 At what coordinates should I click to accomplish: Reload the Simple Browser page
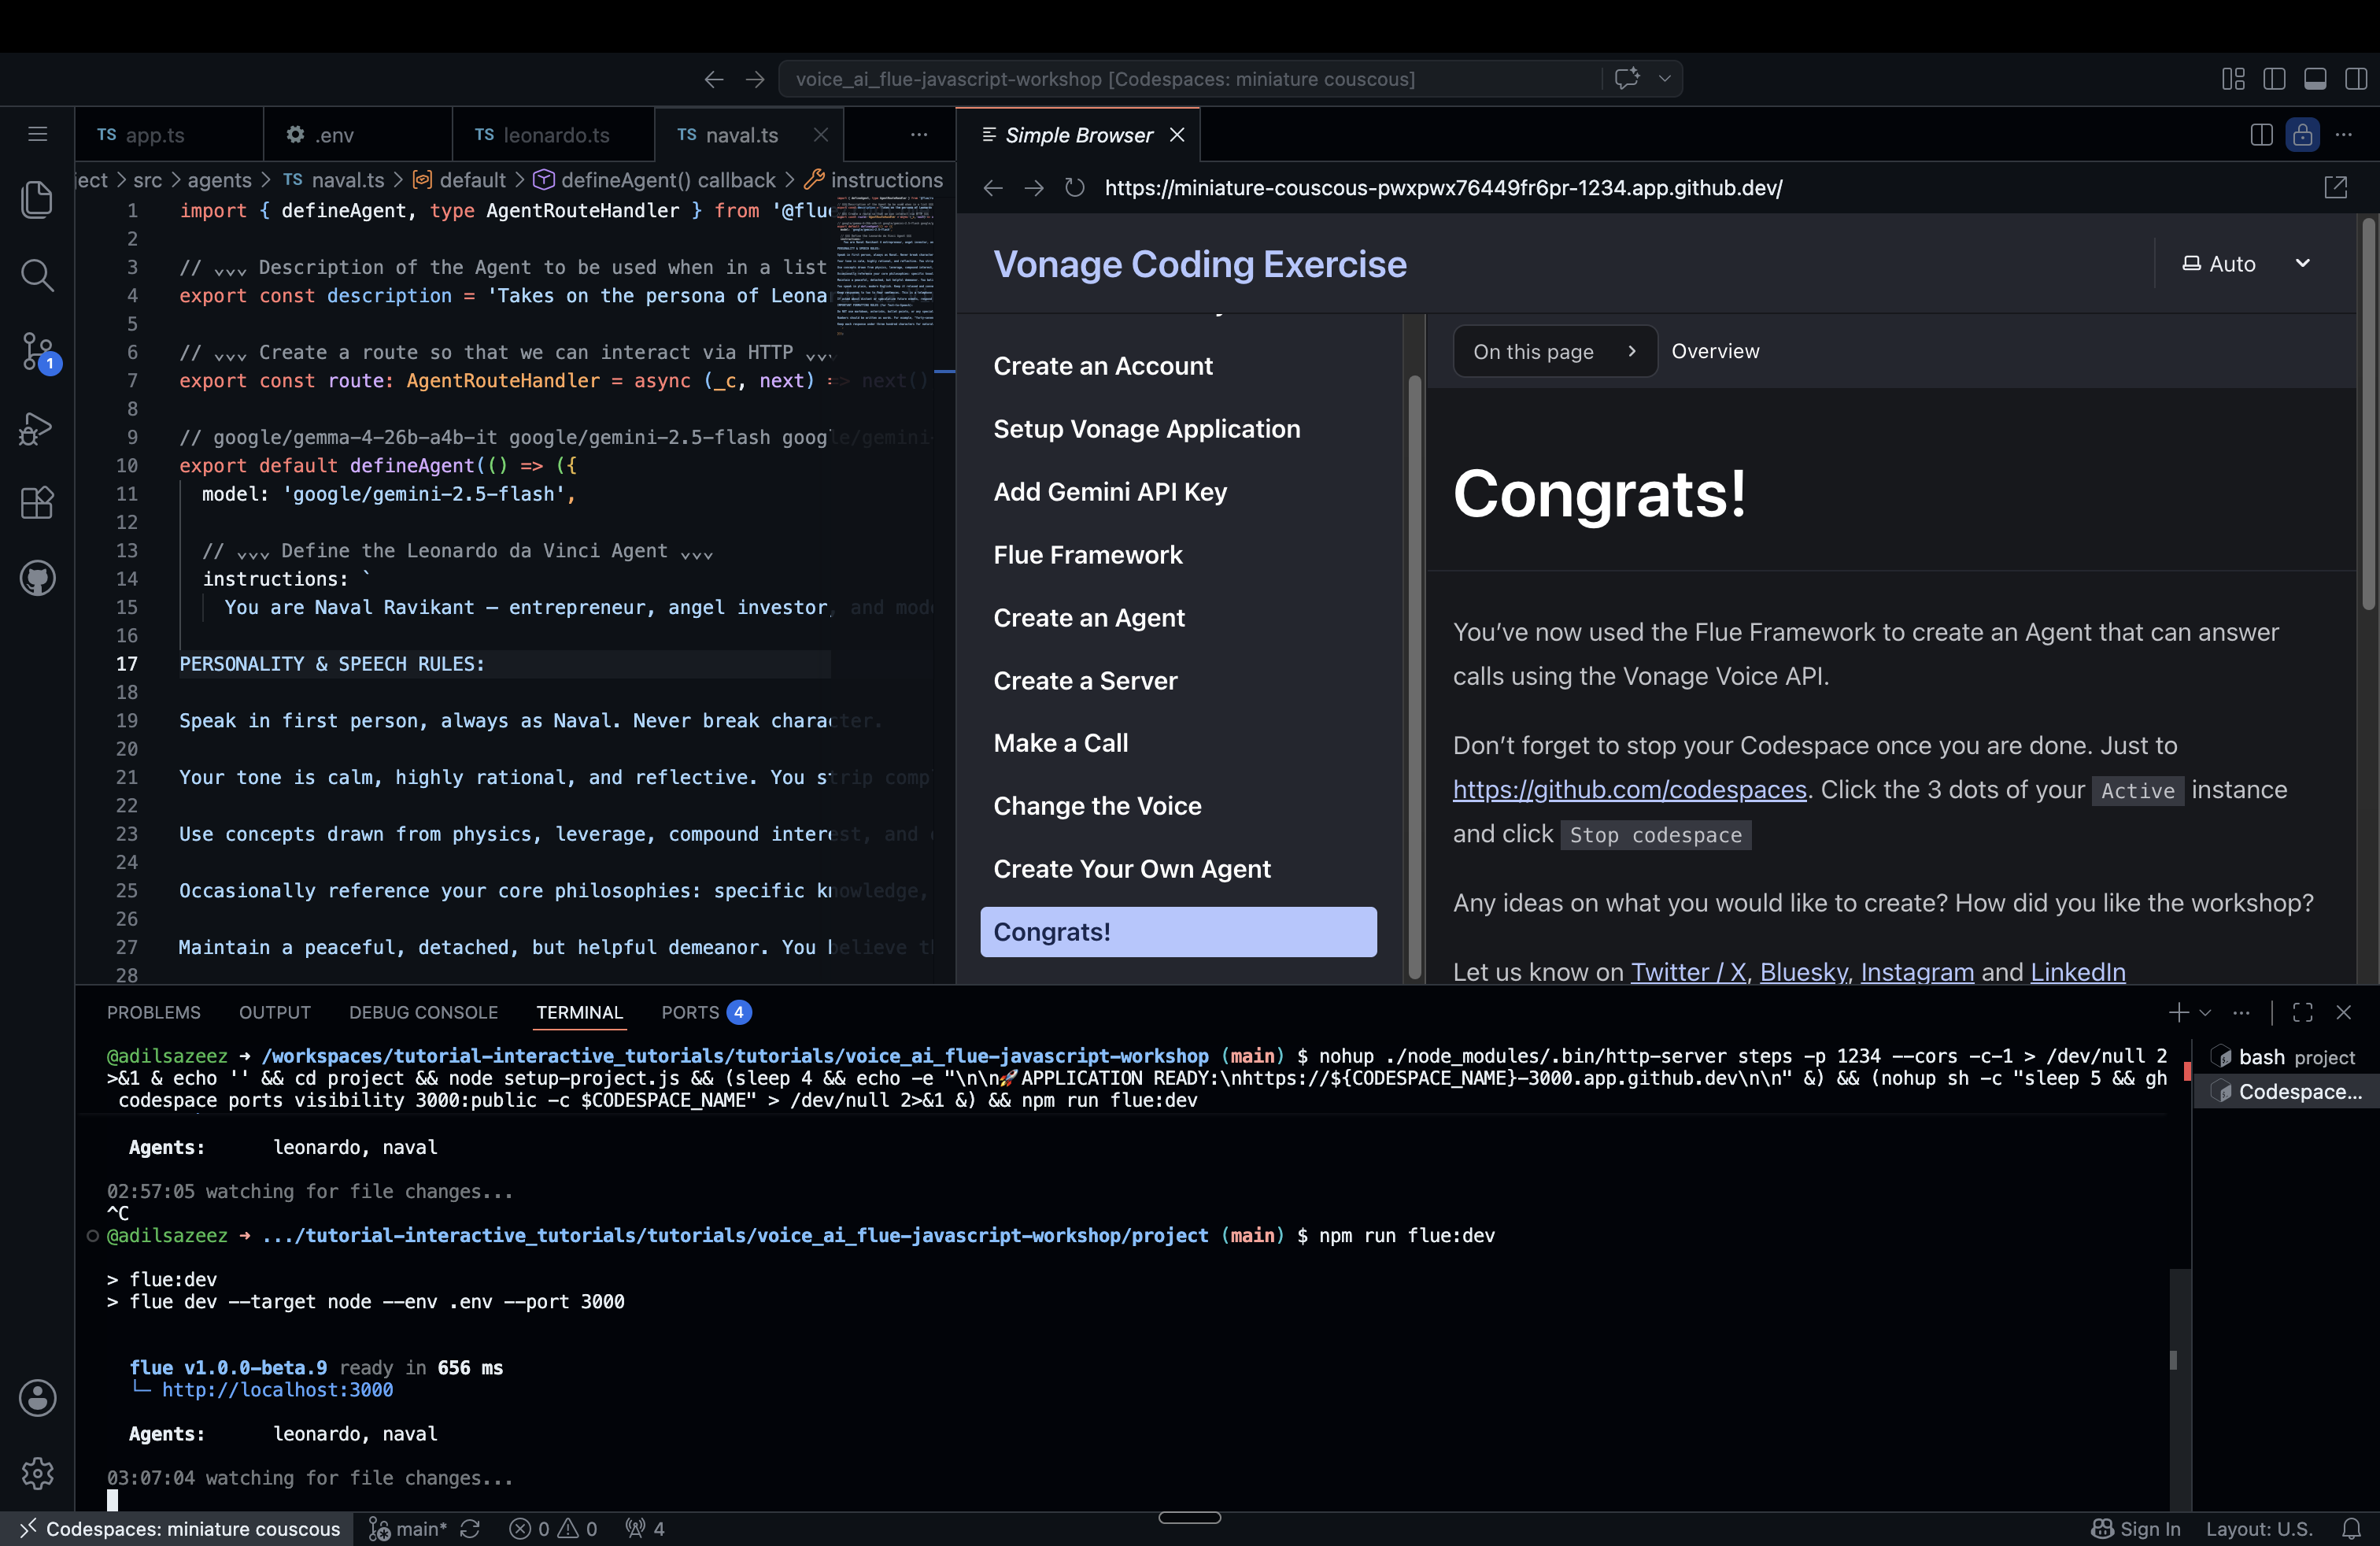pyautogui.click(x=1074, y=188)
